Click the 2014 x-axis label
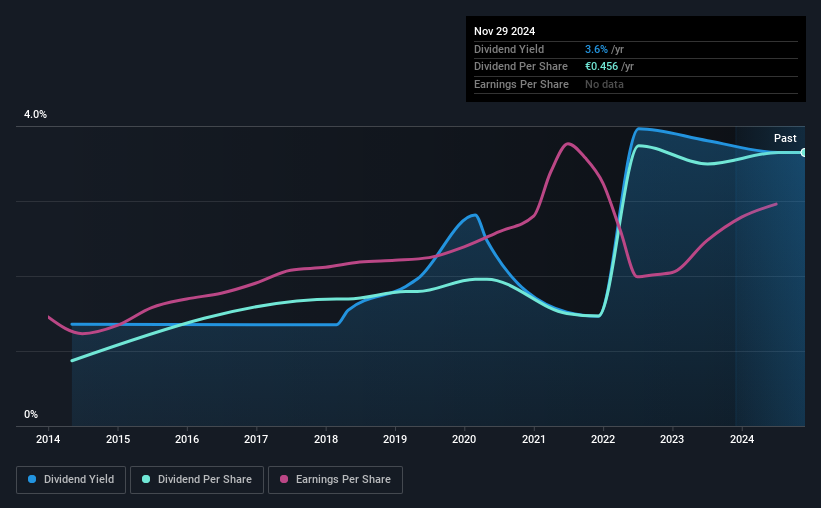821x508 pixels. pos(48,439)
